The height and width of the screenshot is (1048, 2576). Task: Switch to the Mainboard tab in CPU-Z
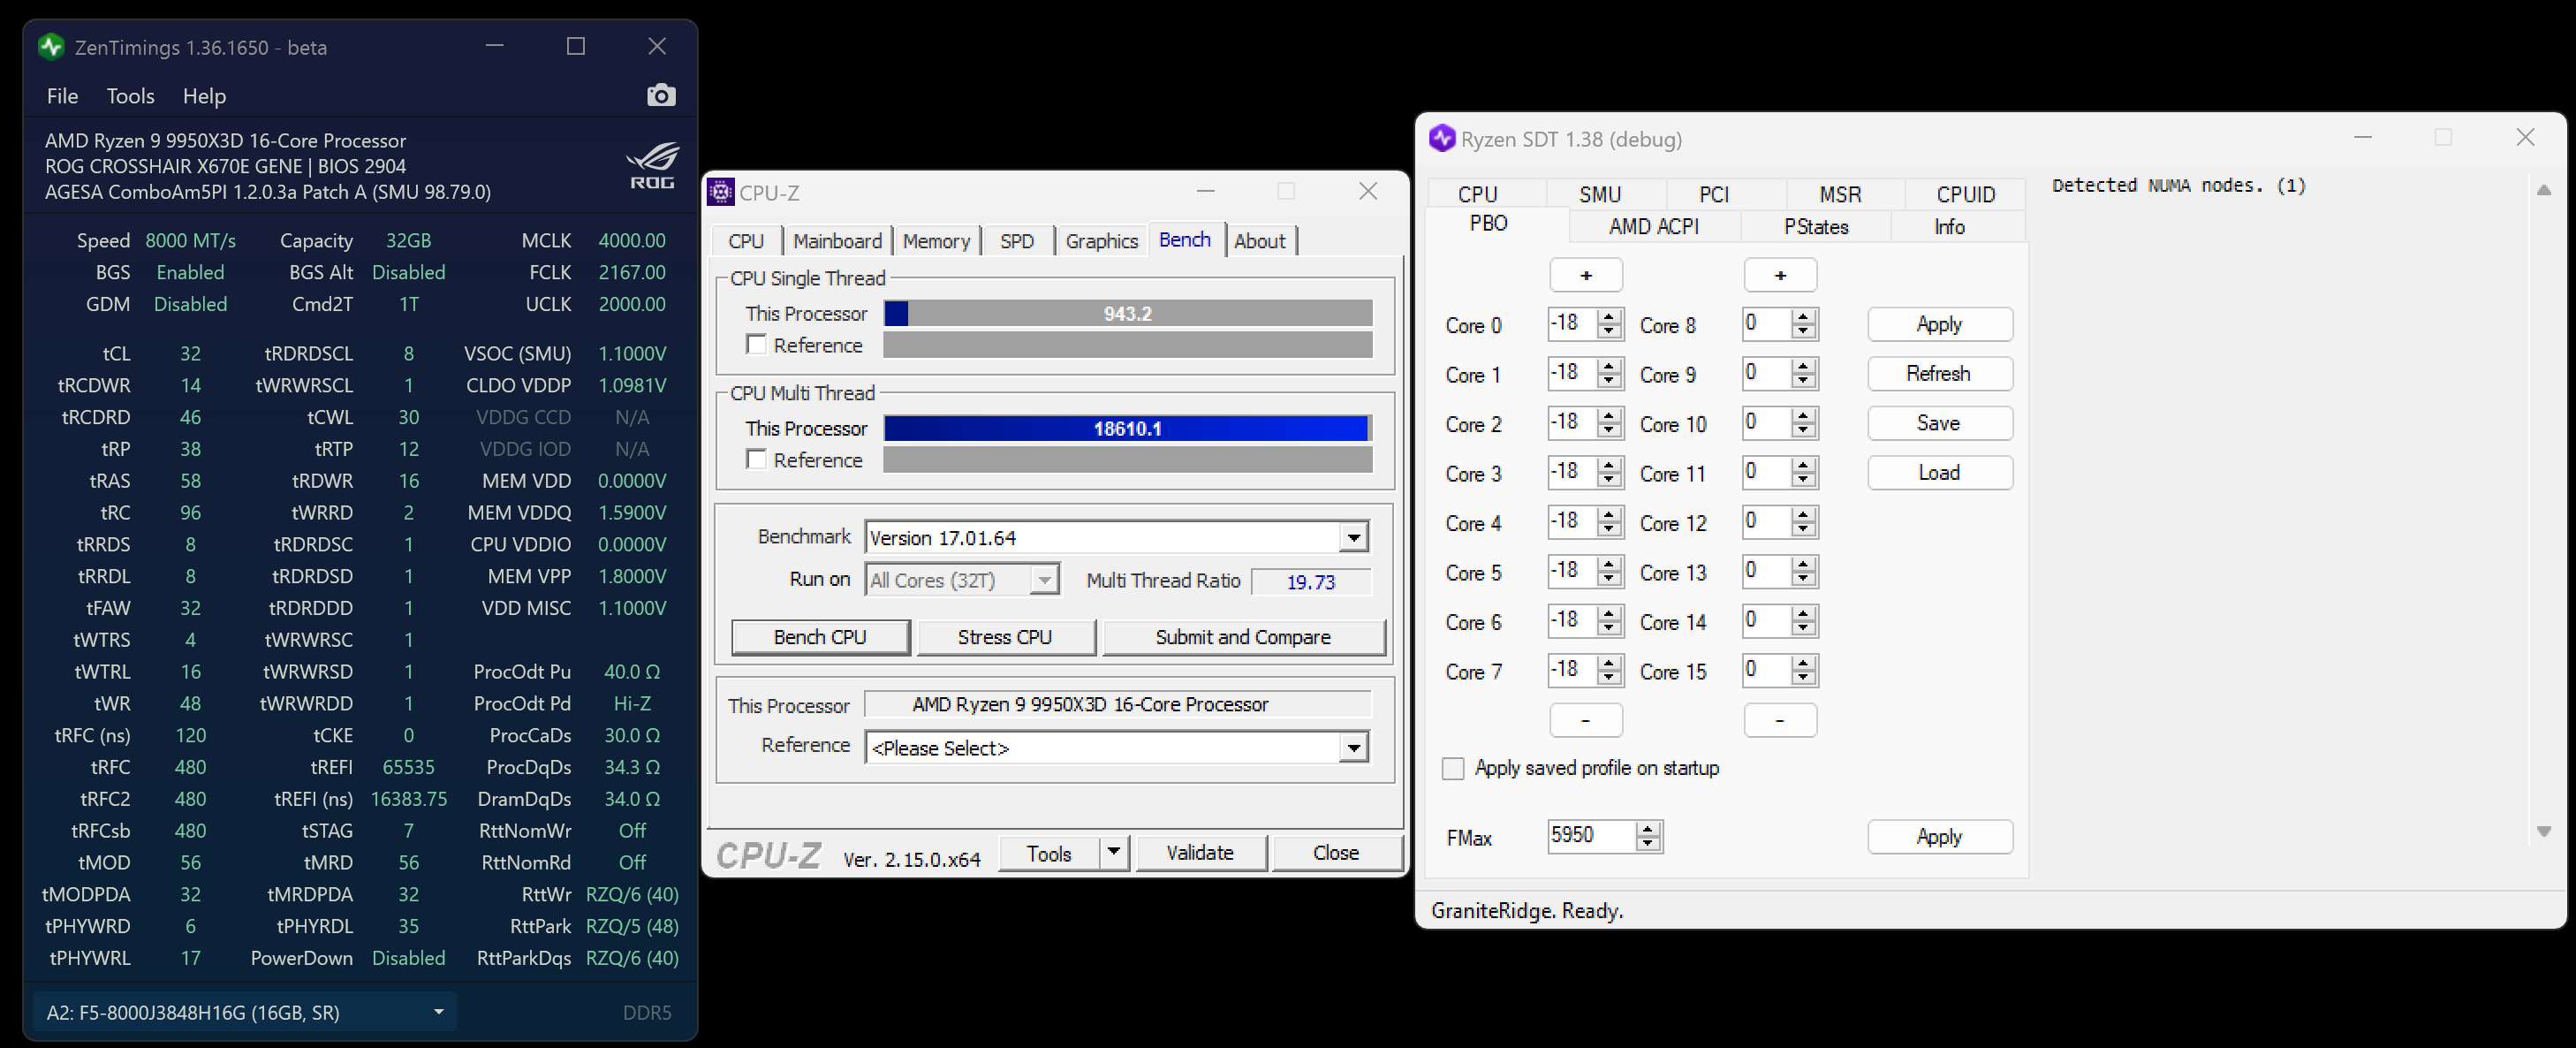[x=837, y=241]
